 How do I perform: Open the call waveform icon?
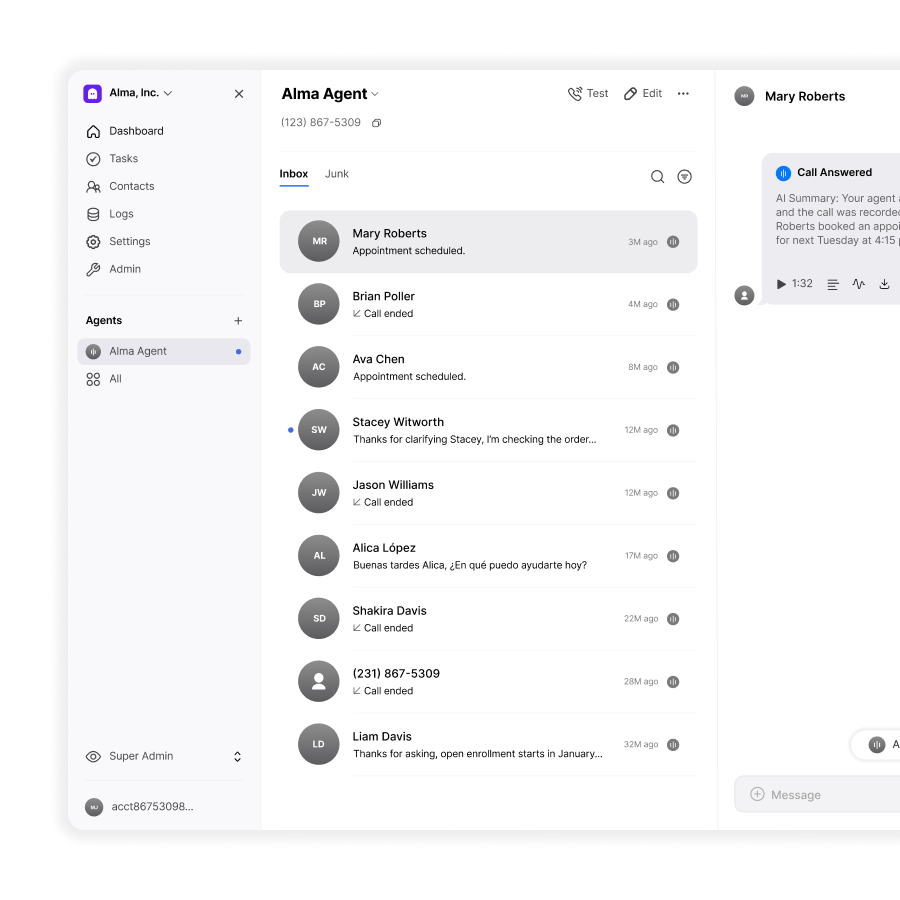pos(859,284)
